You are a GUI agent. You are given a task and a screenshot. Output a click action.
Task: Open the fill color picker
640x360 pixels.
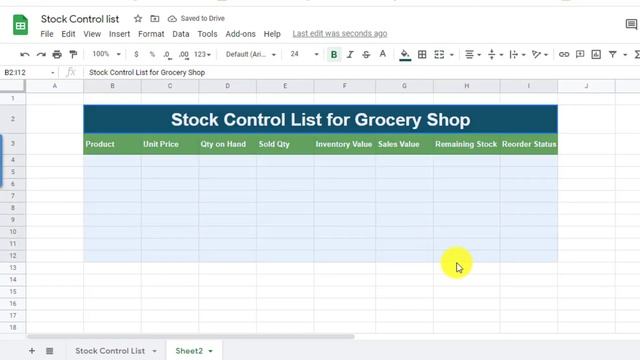(x=405, y=55)
